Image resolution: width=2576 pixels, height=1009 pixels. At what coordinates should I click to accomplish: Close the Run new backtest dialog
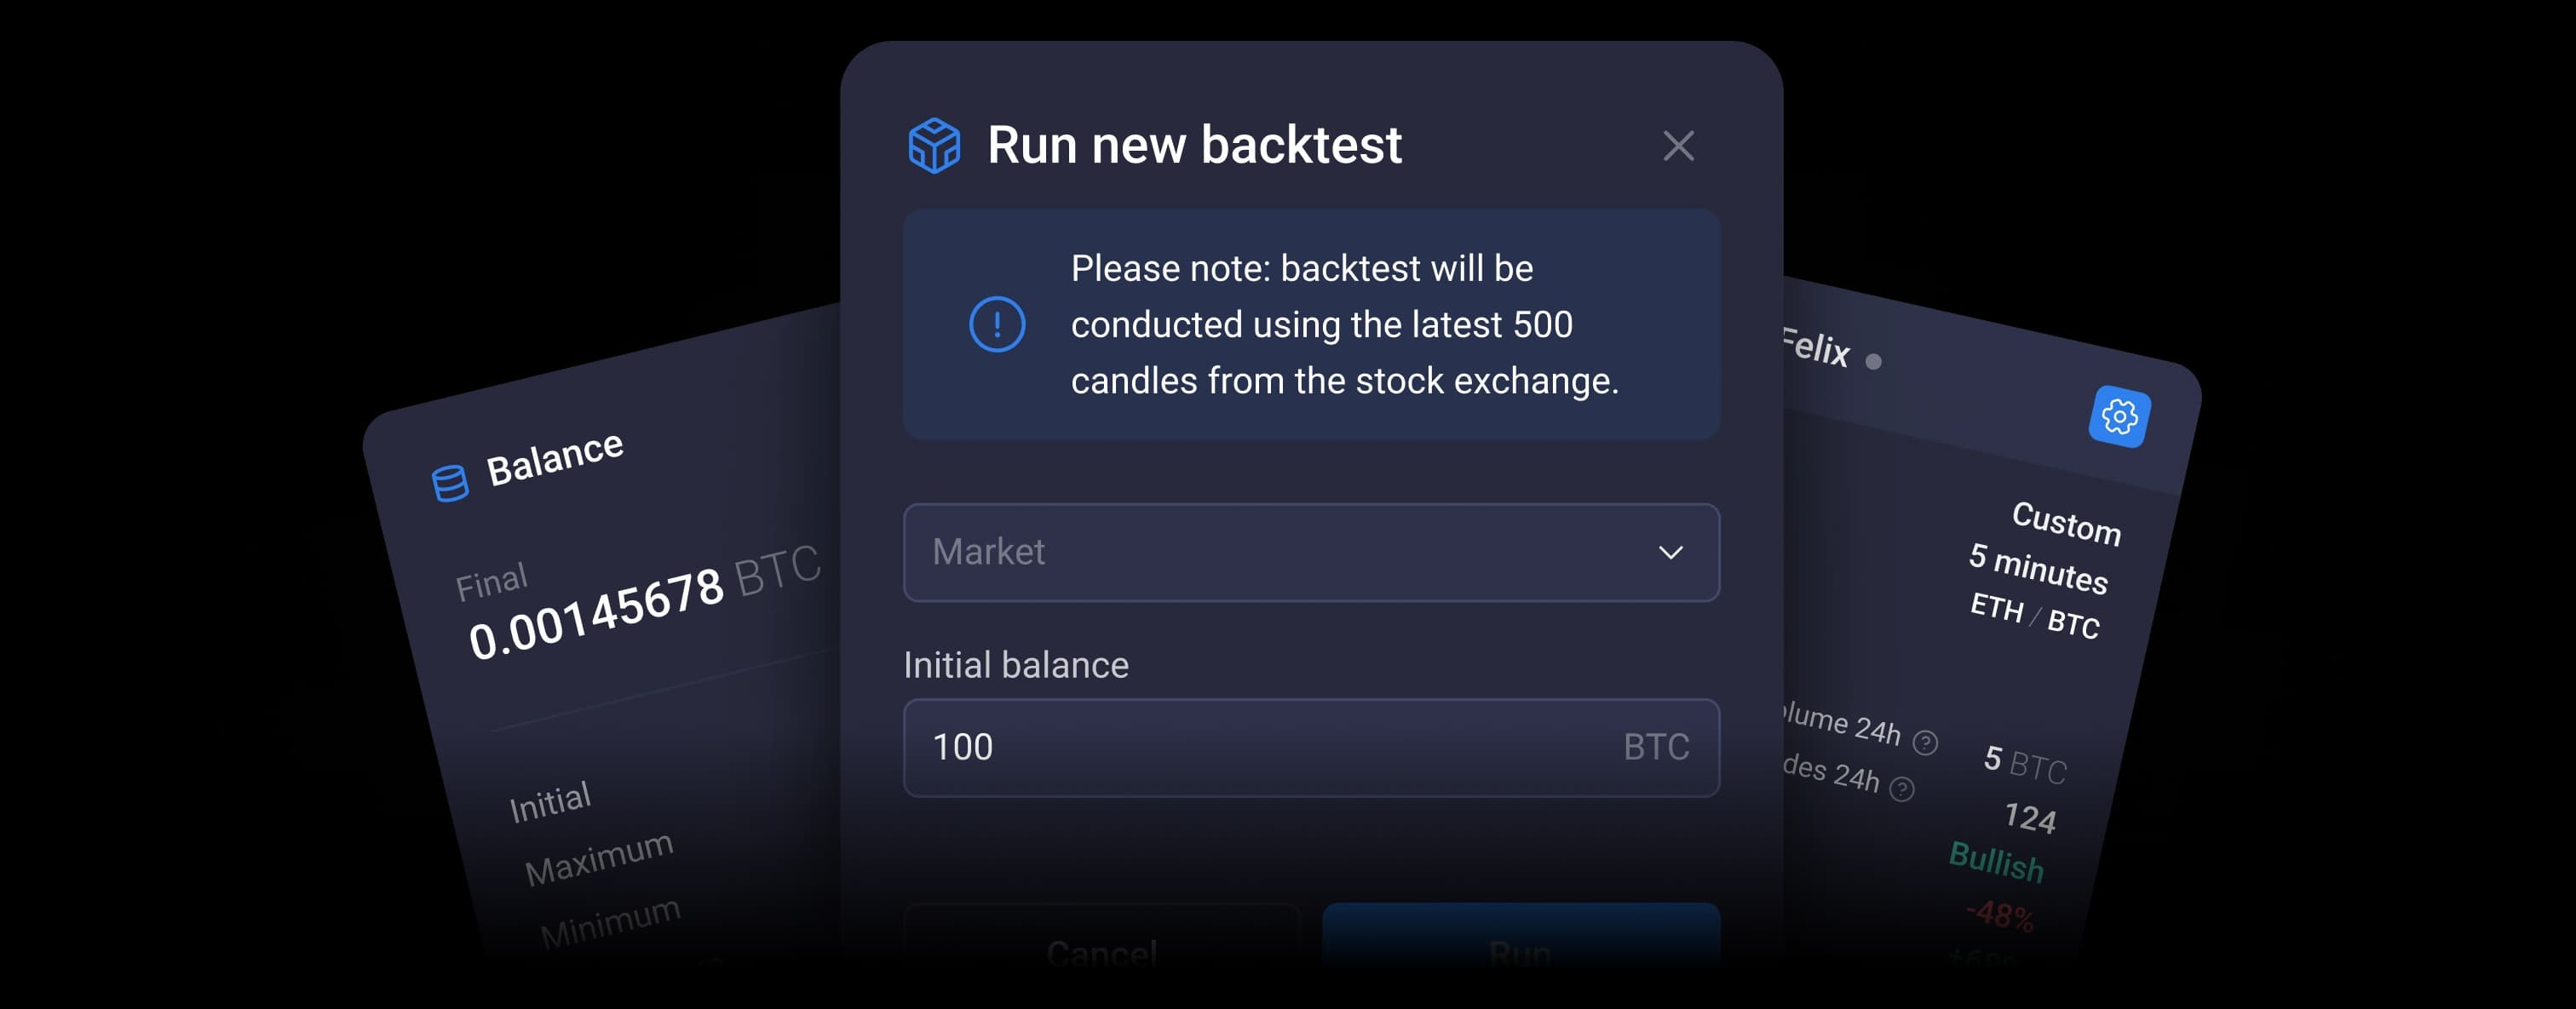point(1678,146)
